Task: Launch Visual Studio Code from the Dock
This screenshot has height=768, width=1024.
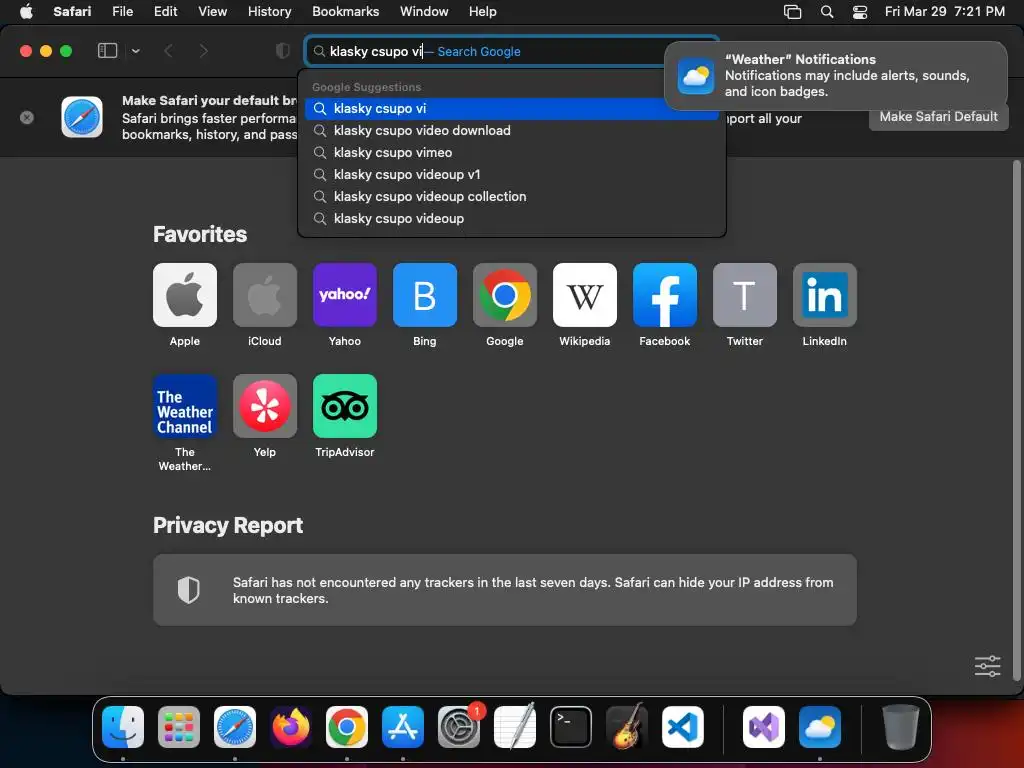Action: (682, 727)
